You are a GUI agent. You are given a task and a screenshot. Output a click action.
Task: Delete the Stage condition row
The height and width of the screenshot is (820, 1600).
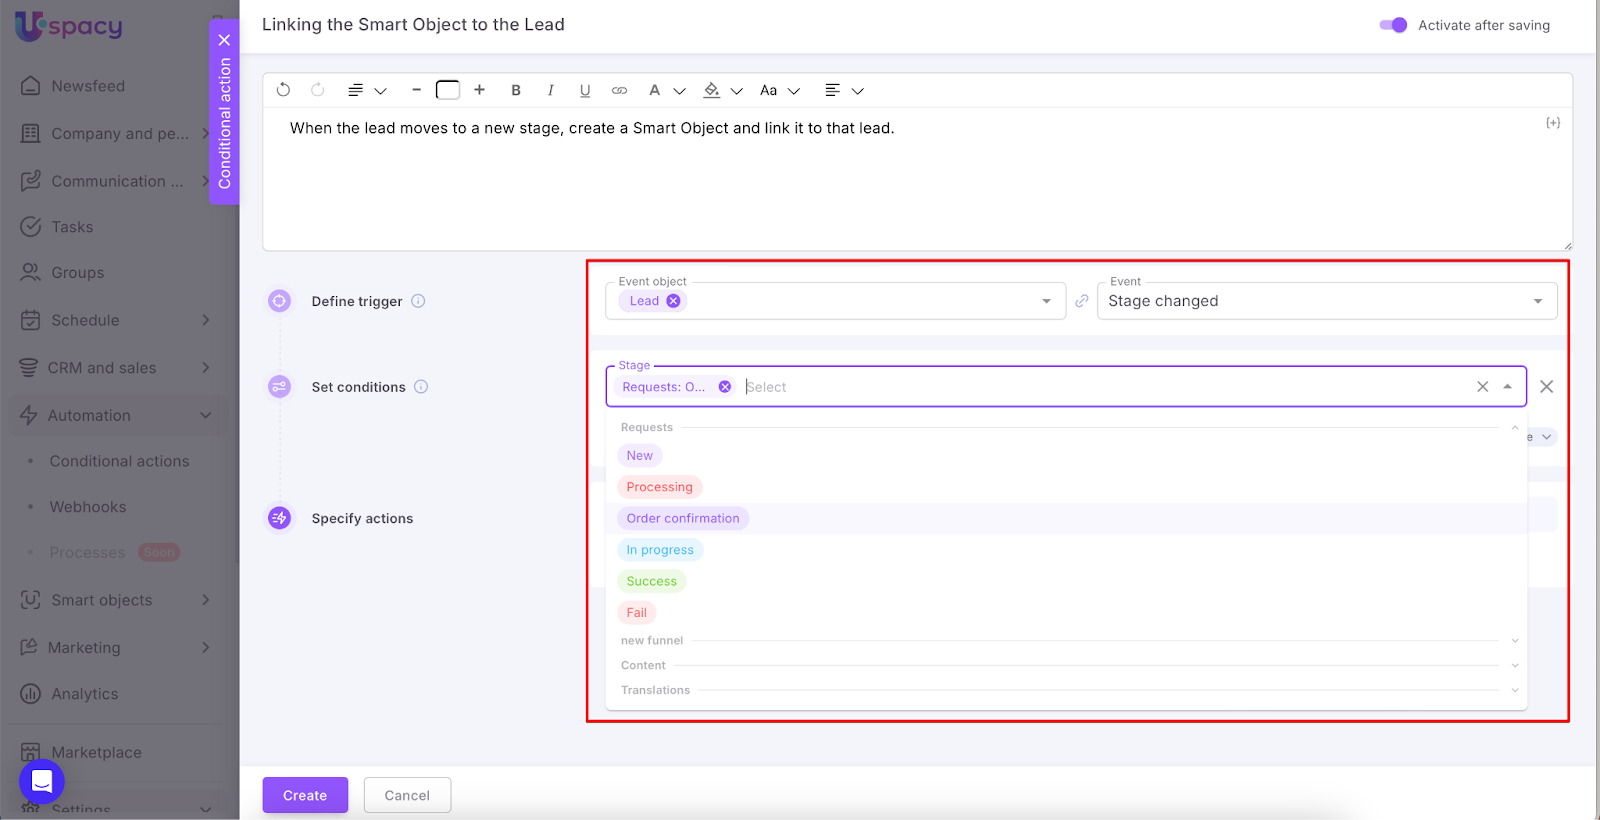pyautogui.click(x=1546, y=387)
